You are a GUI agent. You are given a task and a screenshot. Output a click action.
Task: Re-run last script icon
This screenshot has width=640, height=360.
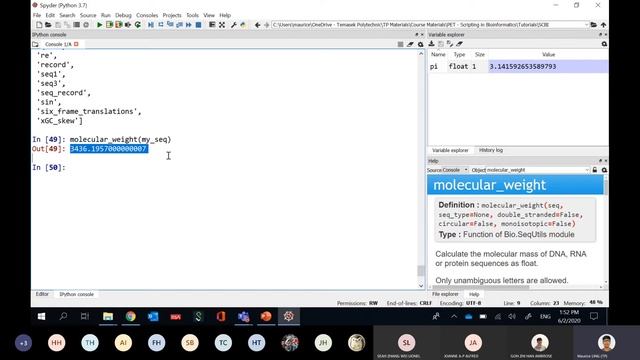click(x=138, y=25)
